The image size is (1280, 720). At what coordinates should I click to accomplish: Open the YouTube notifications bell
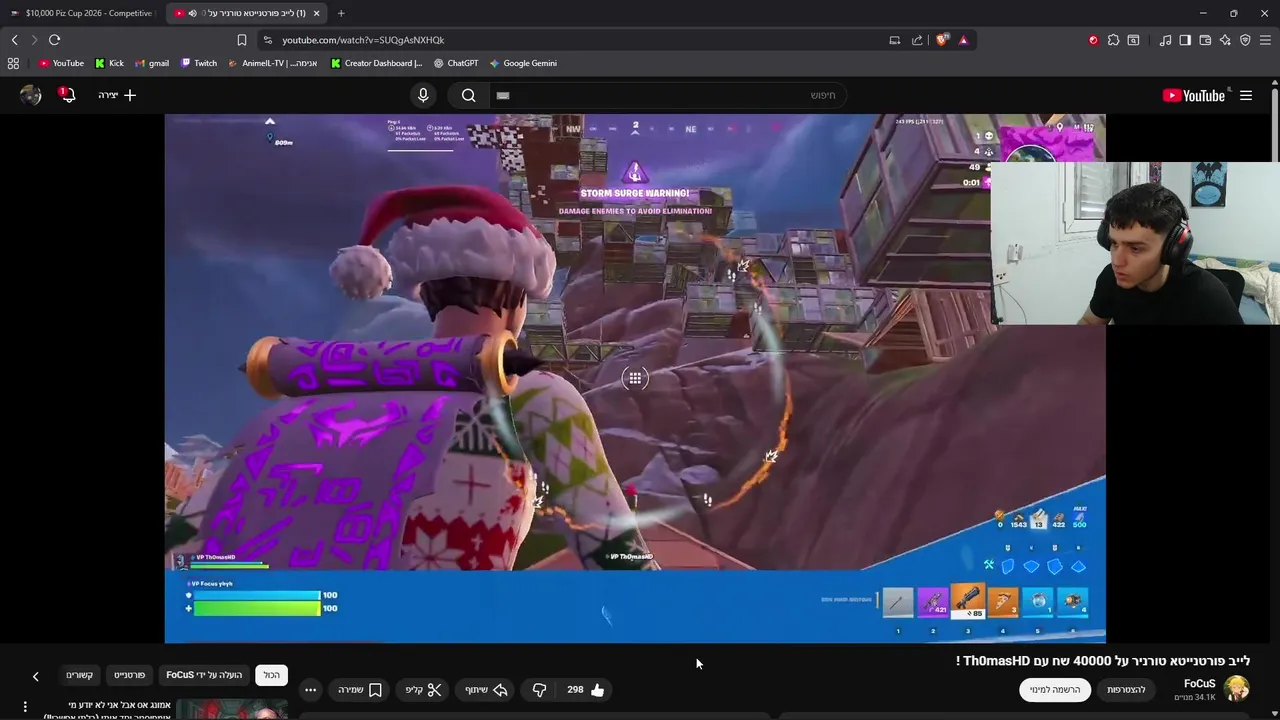point(67,95)
